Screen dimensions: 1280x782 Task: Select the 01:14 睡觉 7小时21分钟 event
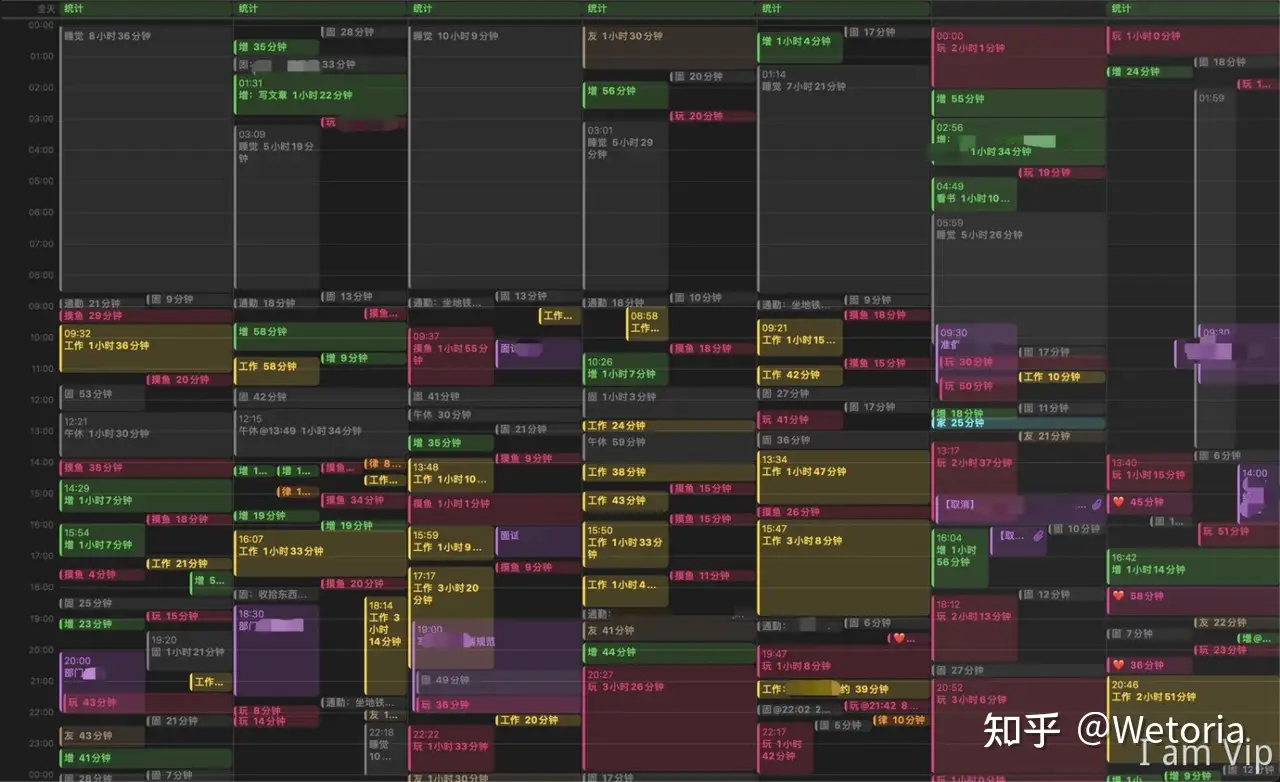844,179
